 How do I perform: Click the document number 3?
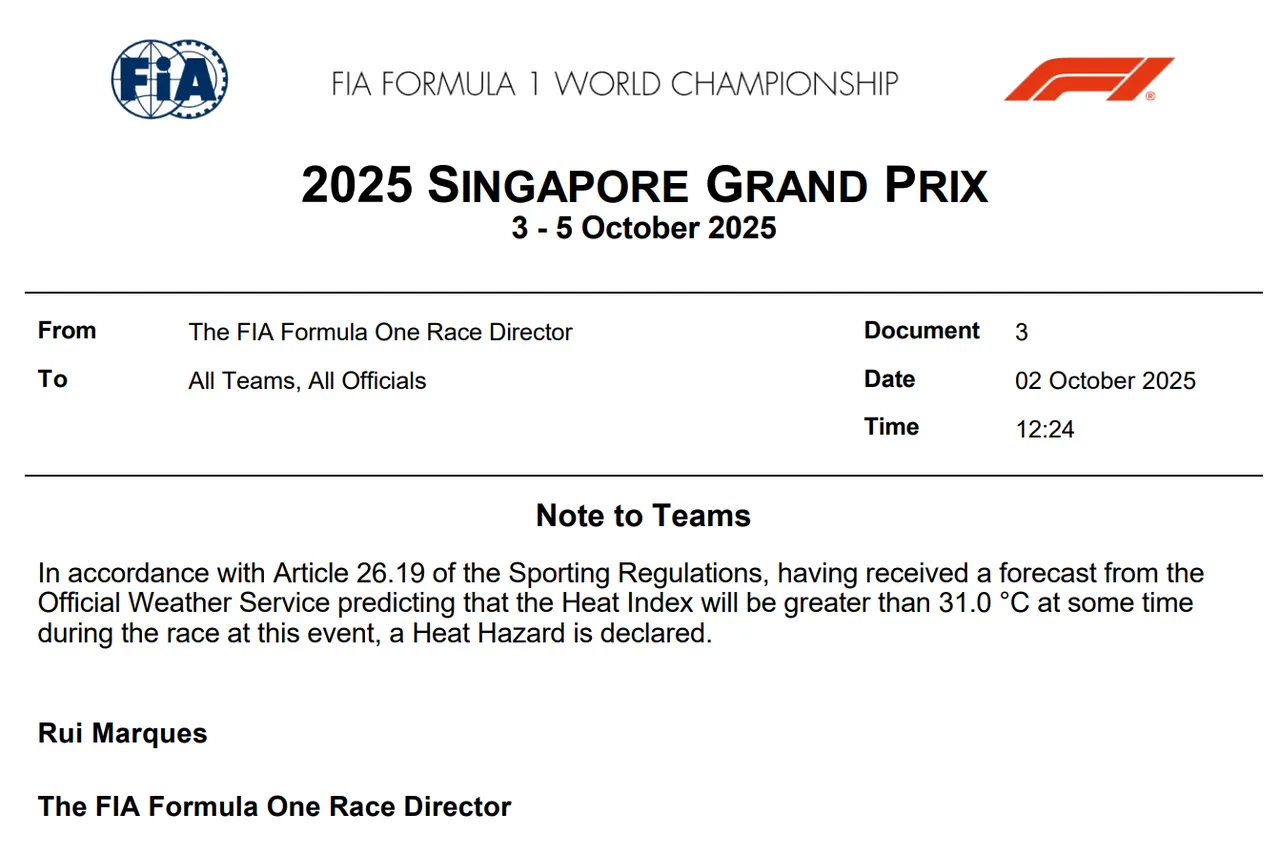click(1021, 333)
